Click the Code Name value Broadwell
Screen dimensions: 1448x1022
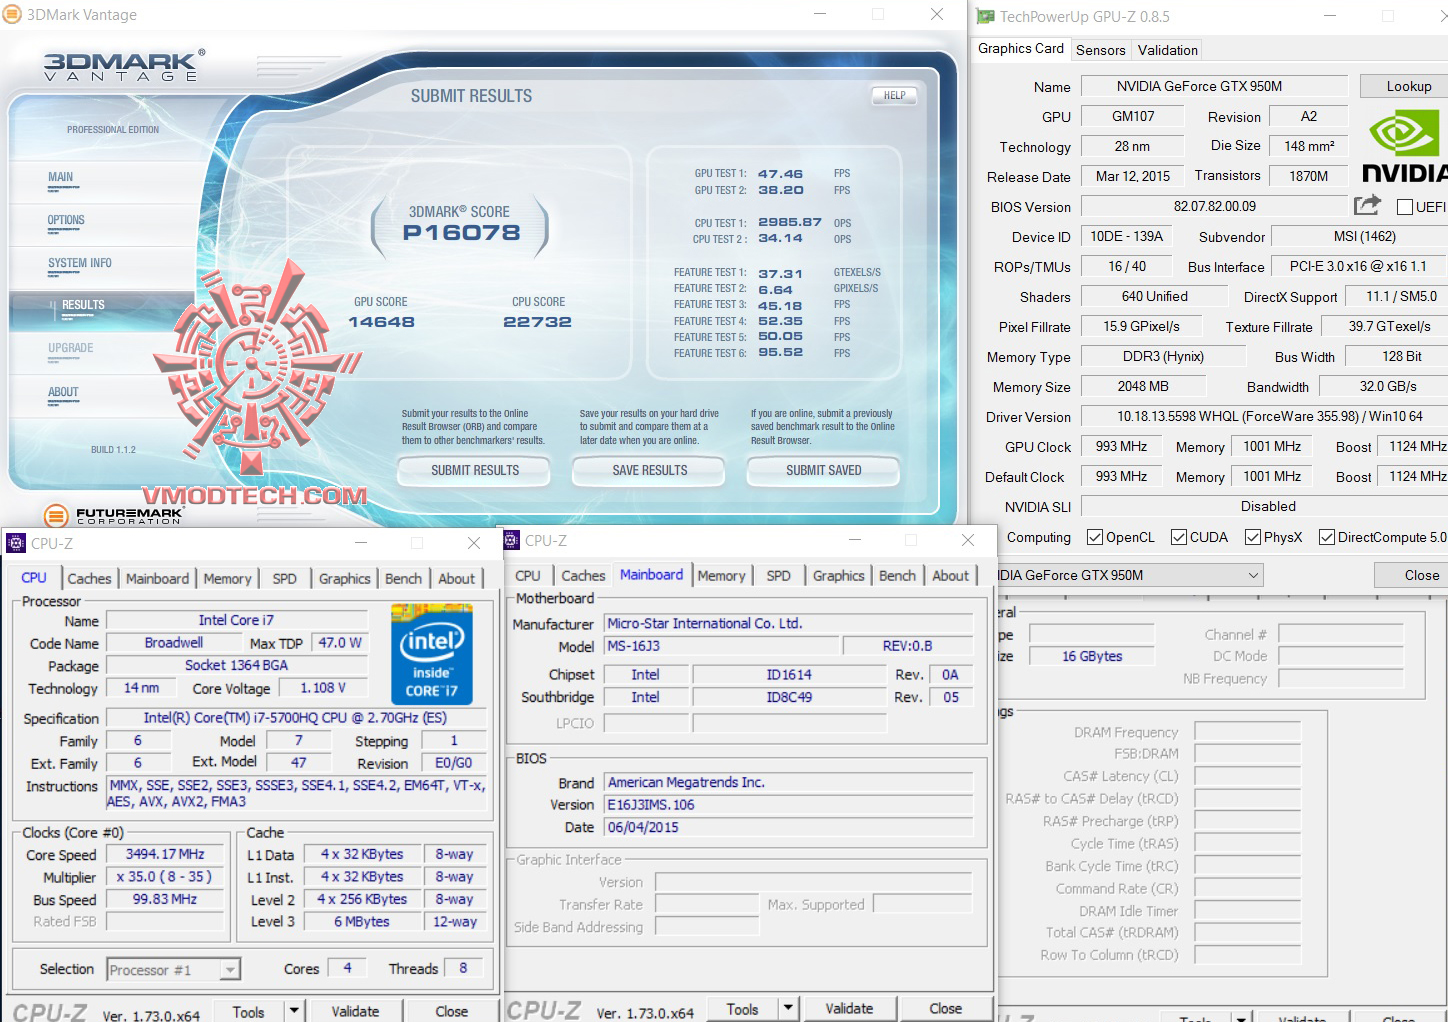(x=174, y=643)
